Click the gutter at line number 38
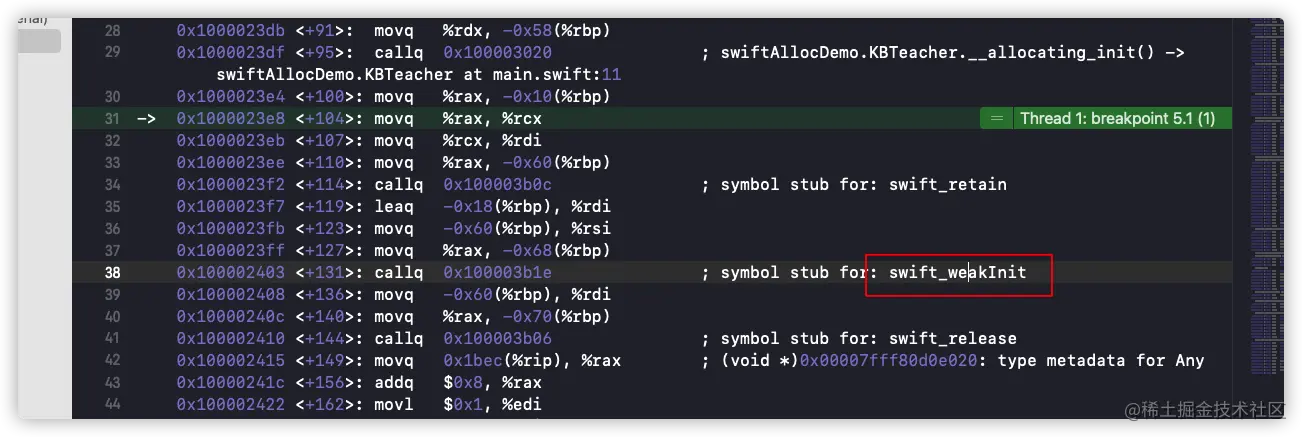Image resolution: width=1302 pixels, height=437 pixels. point(112,272)
